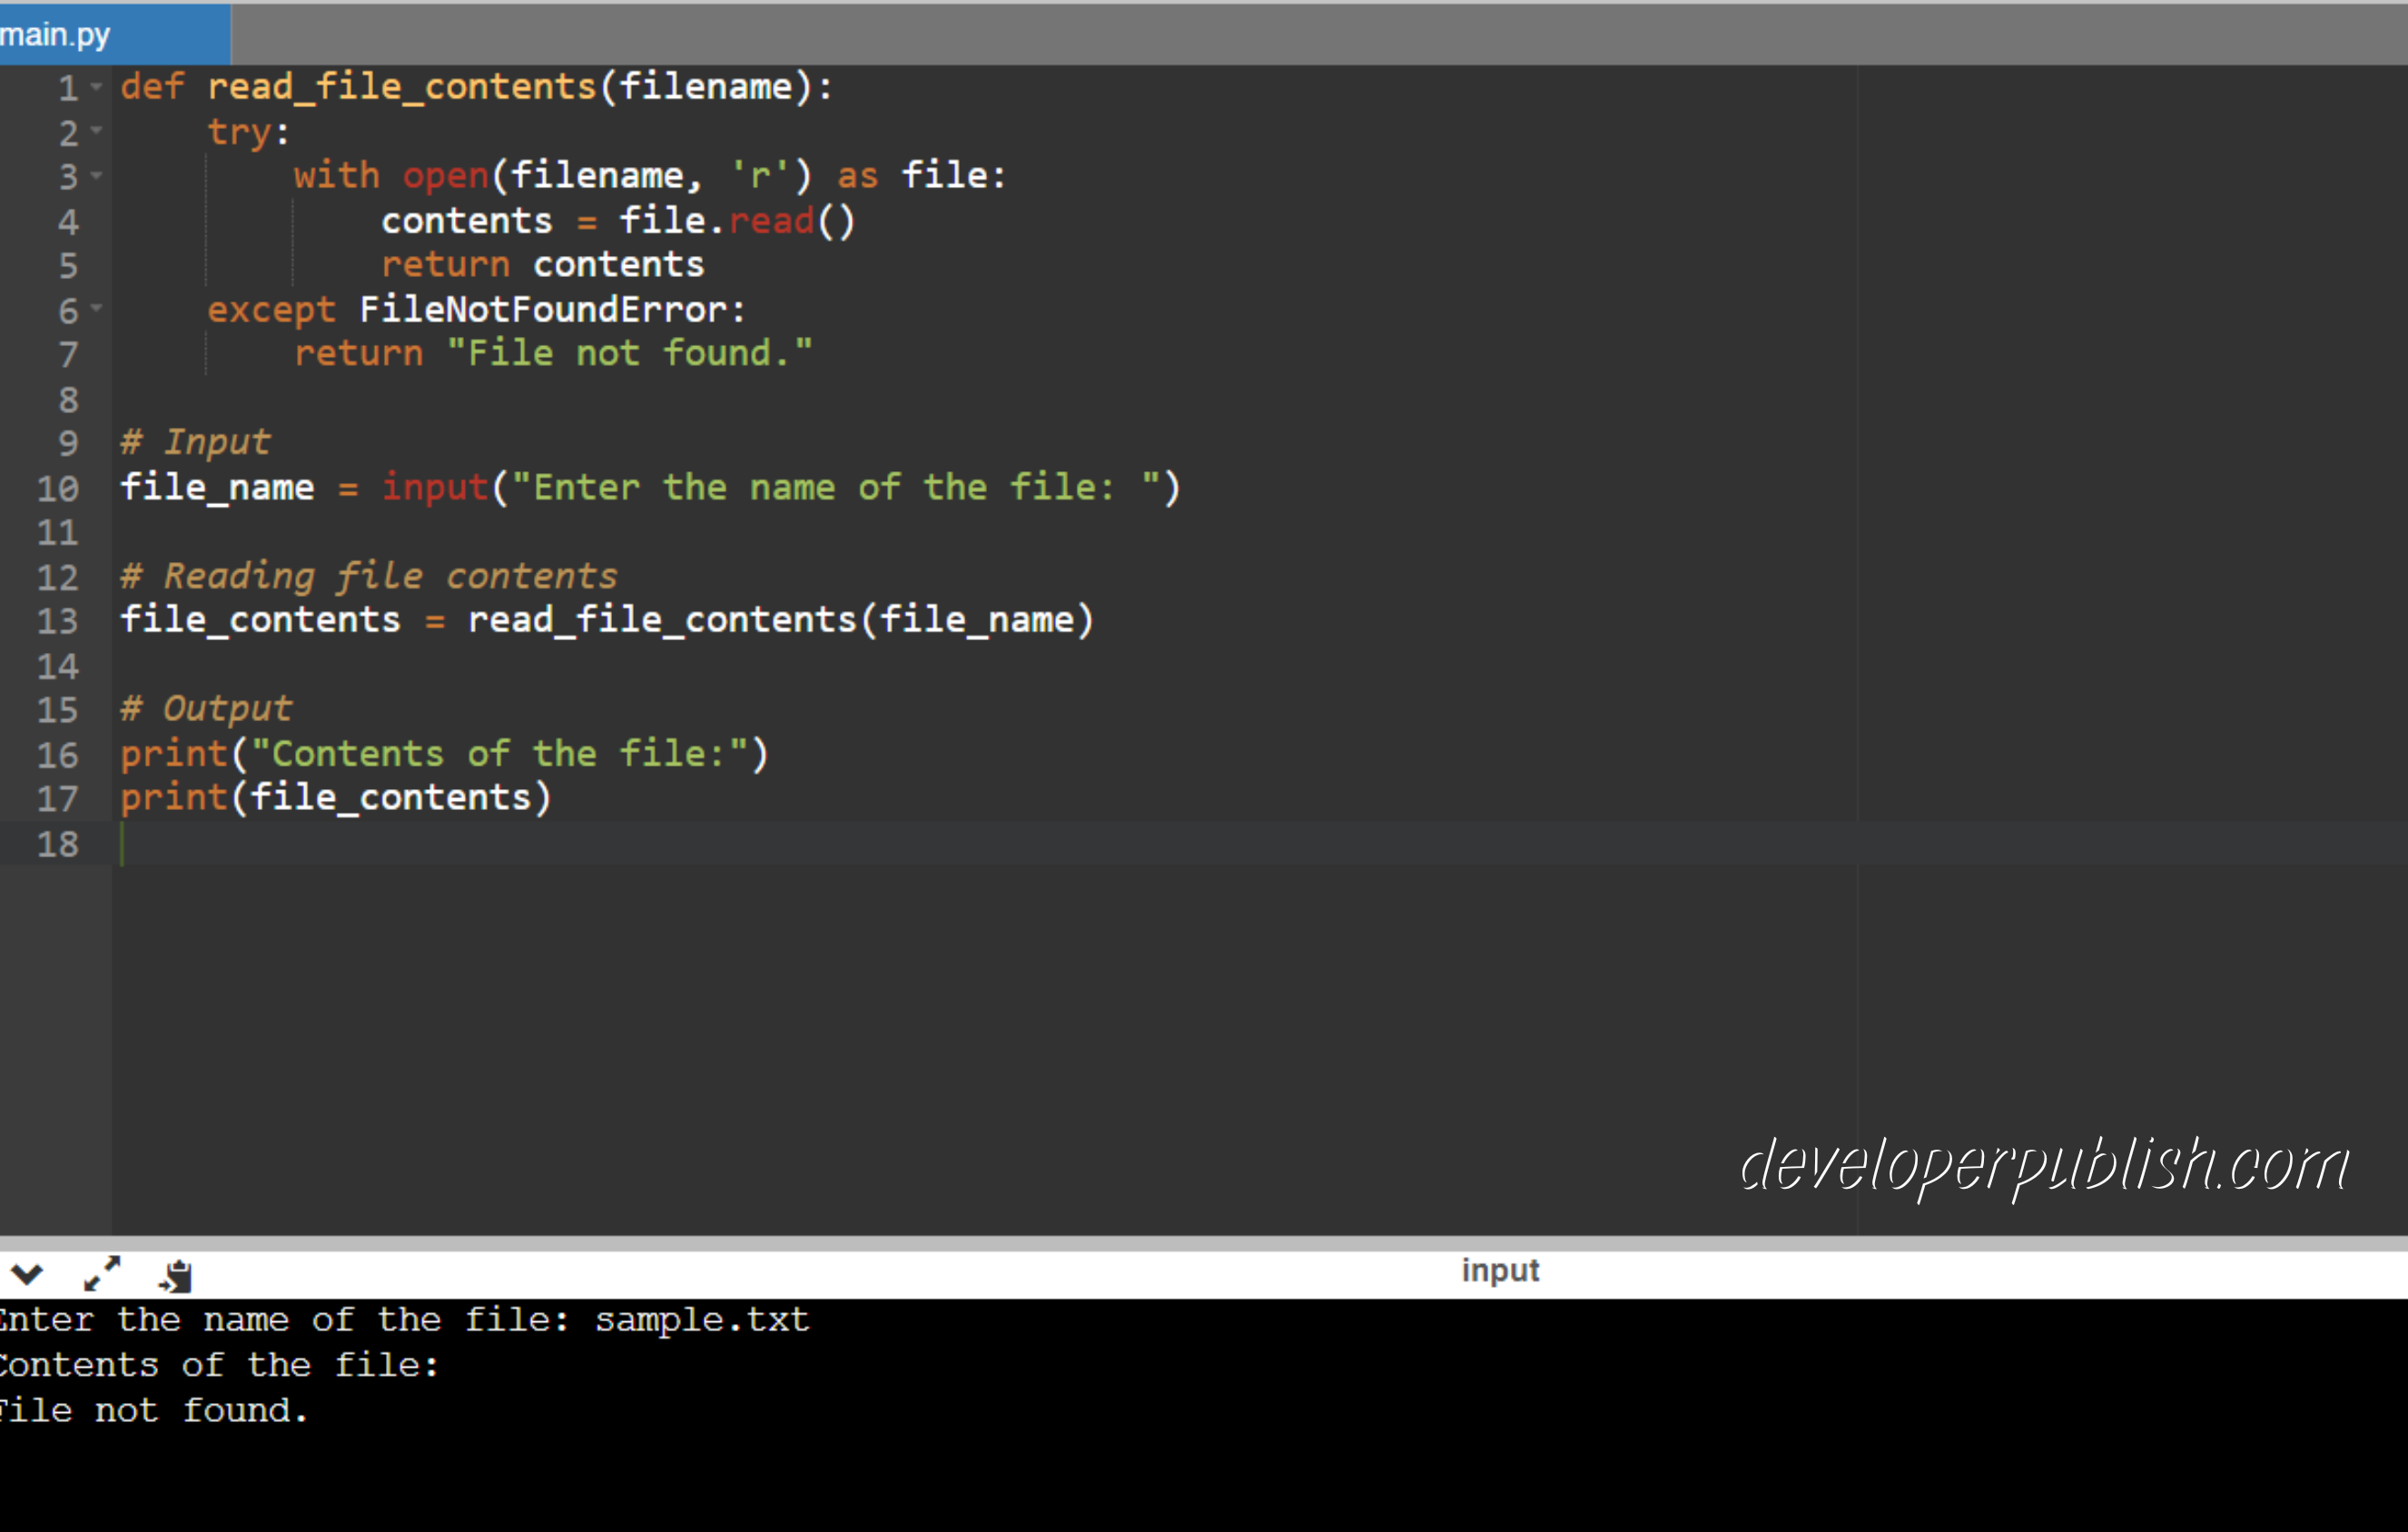
Task: Click 'print(file_contents)' on line 17
Action: click(x=336, y=798)
